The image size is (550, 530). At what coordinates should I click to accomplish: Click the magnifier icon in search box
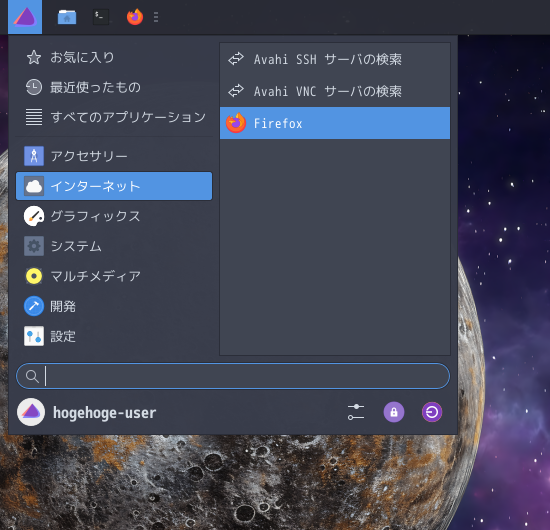[32, 376]
